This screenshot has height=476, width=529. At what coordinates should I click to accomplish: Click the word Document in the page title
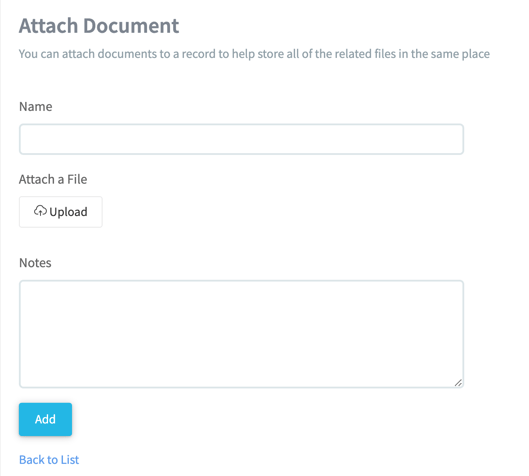pos(131,26)
